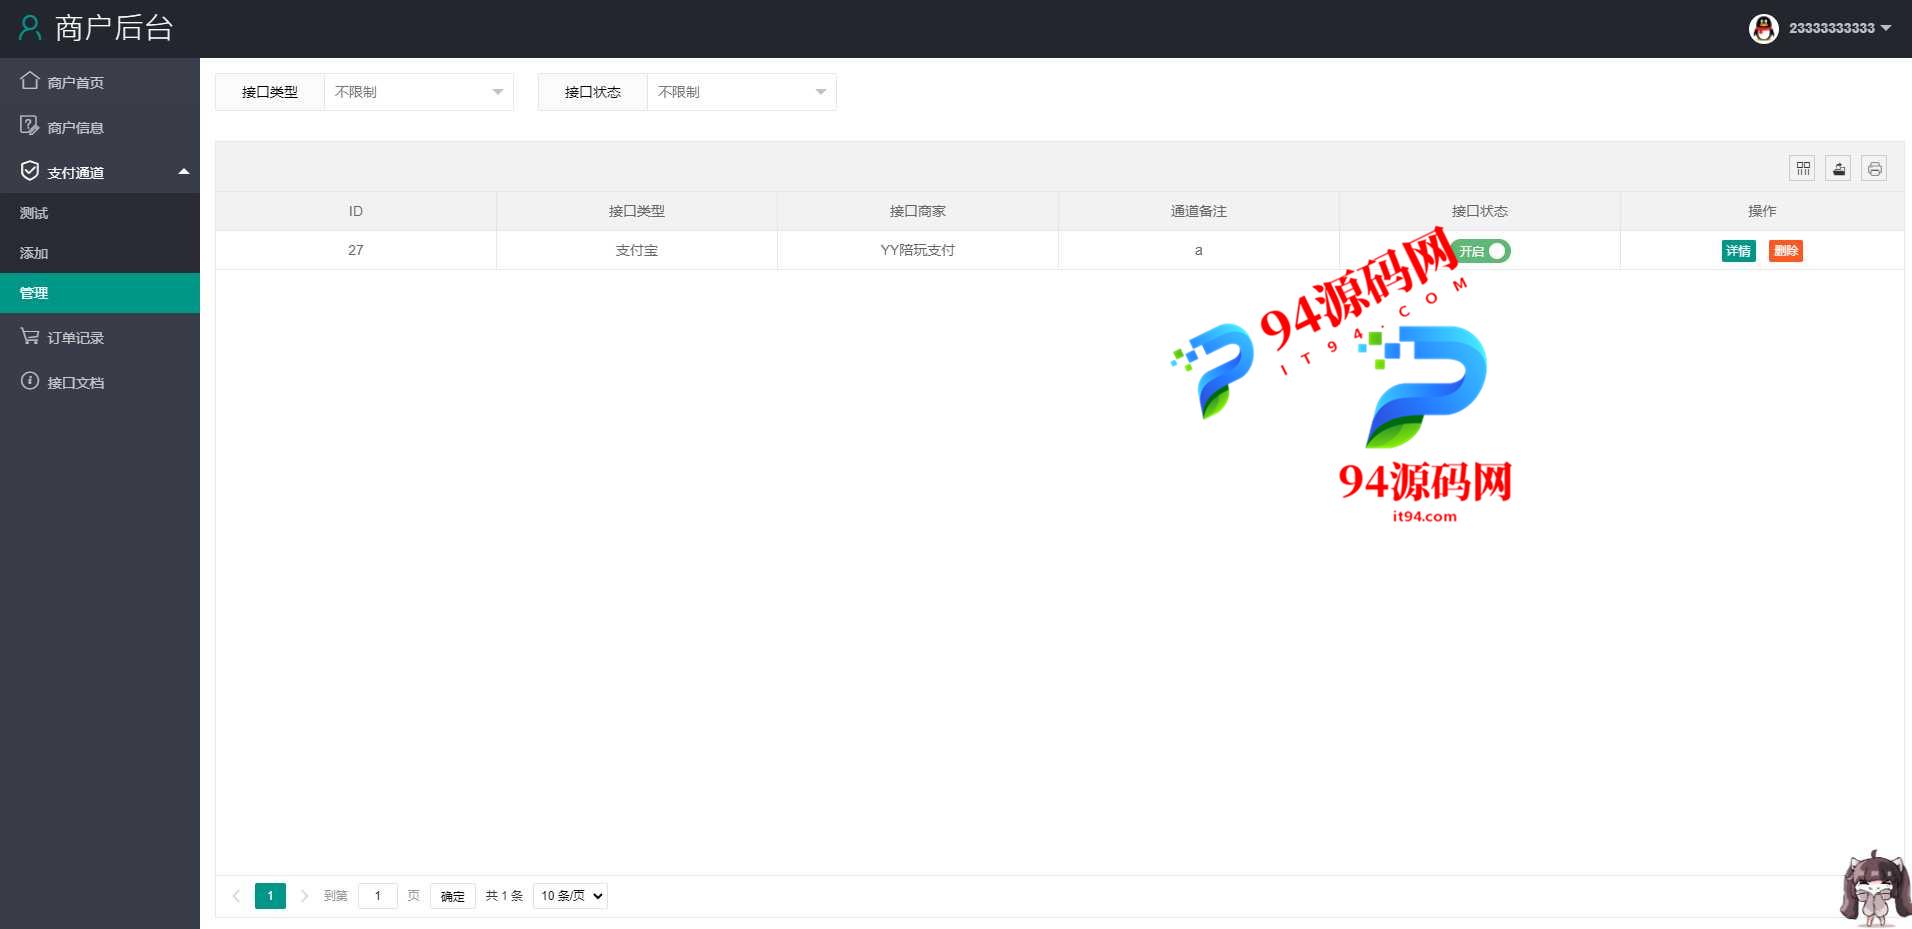Collapse the 支付通道 menu arrow
The image size is (1912, 929).
pyautogui.click(x=184, y=172)
